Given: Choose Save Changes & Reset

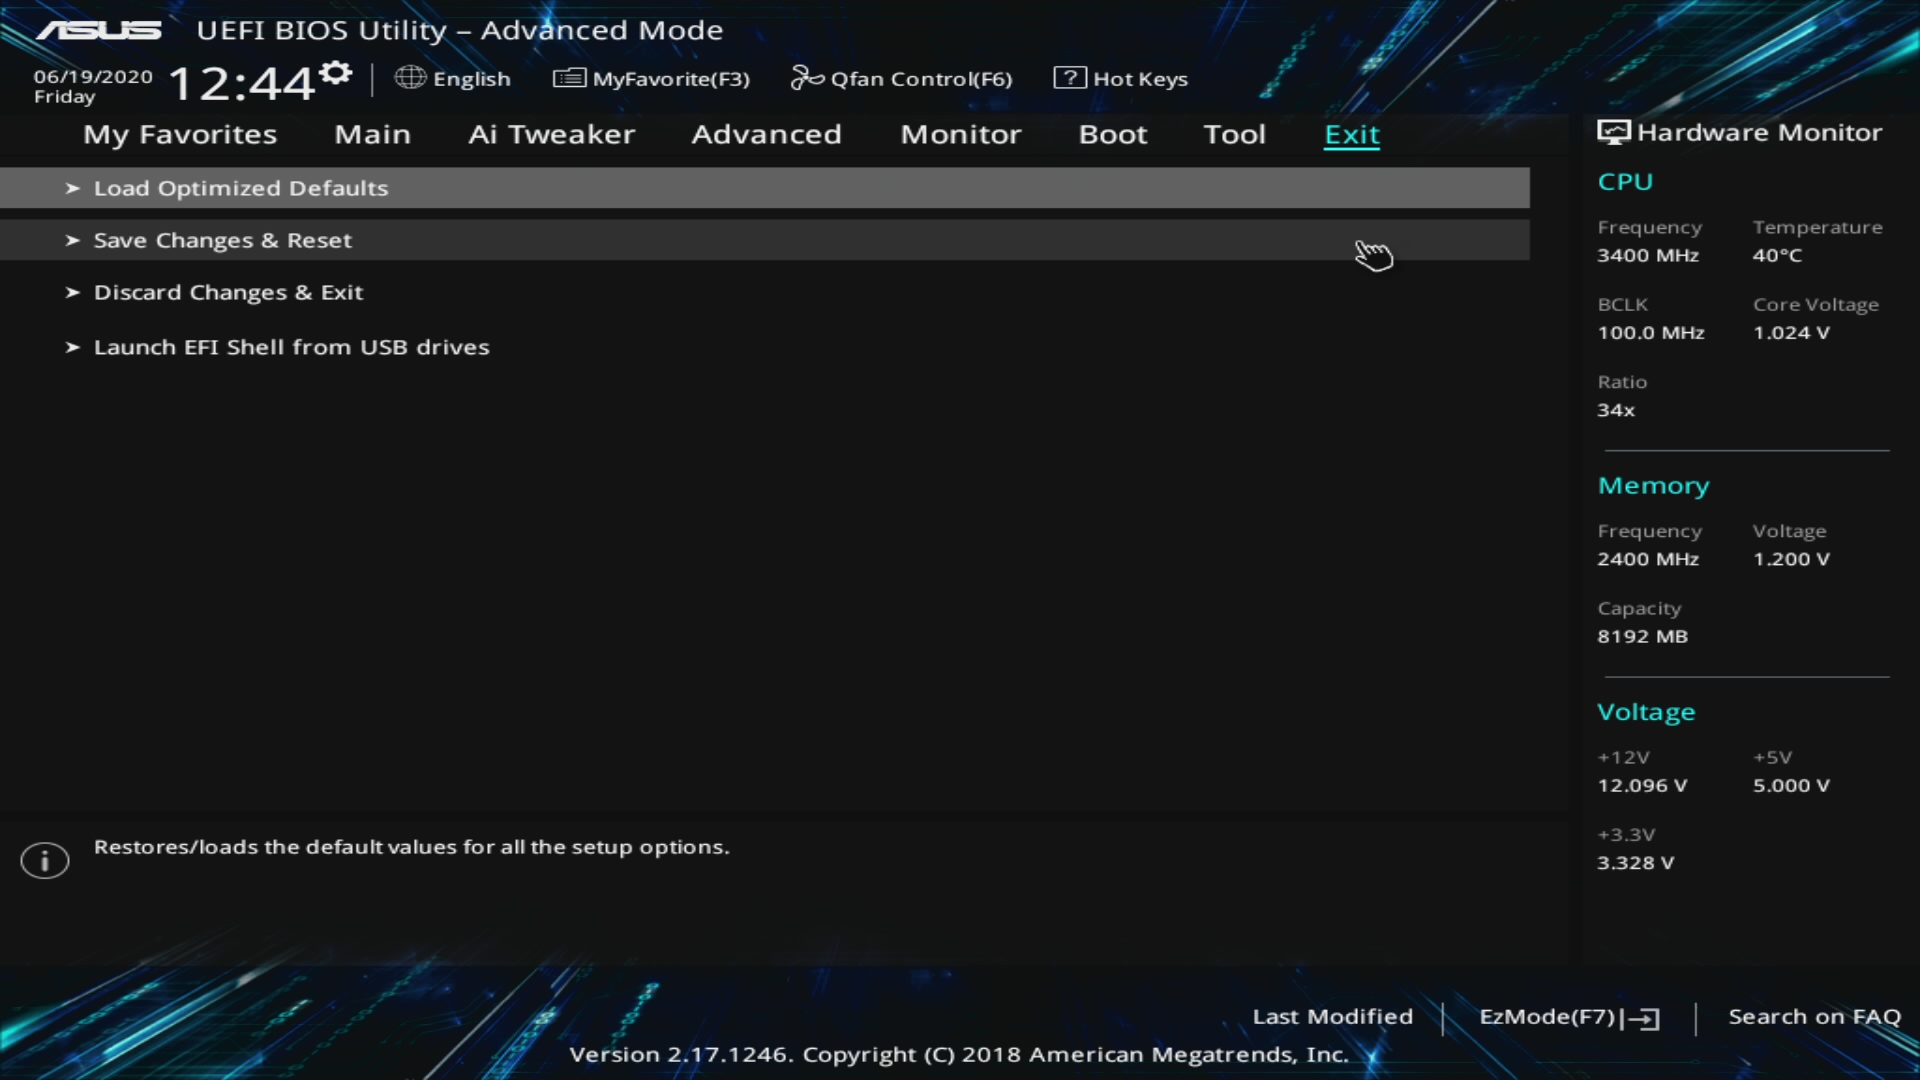Looking at the screenshot, I should click(765, 240).
